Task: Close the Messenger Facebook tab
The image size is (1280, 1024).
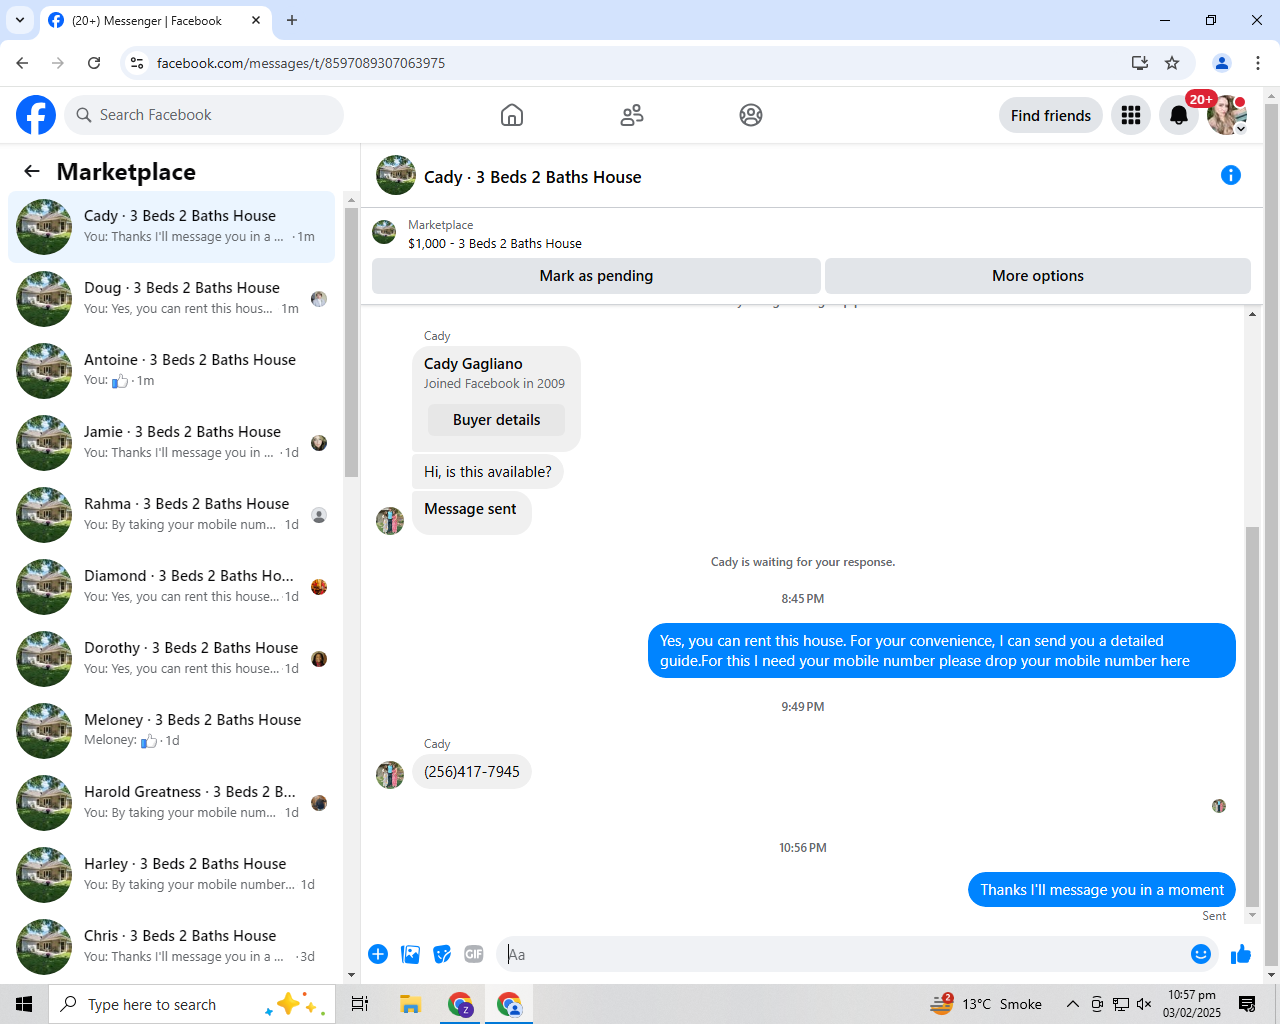Action: (256, 20)
